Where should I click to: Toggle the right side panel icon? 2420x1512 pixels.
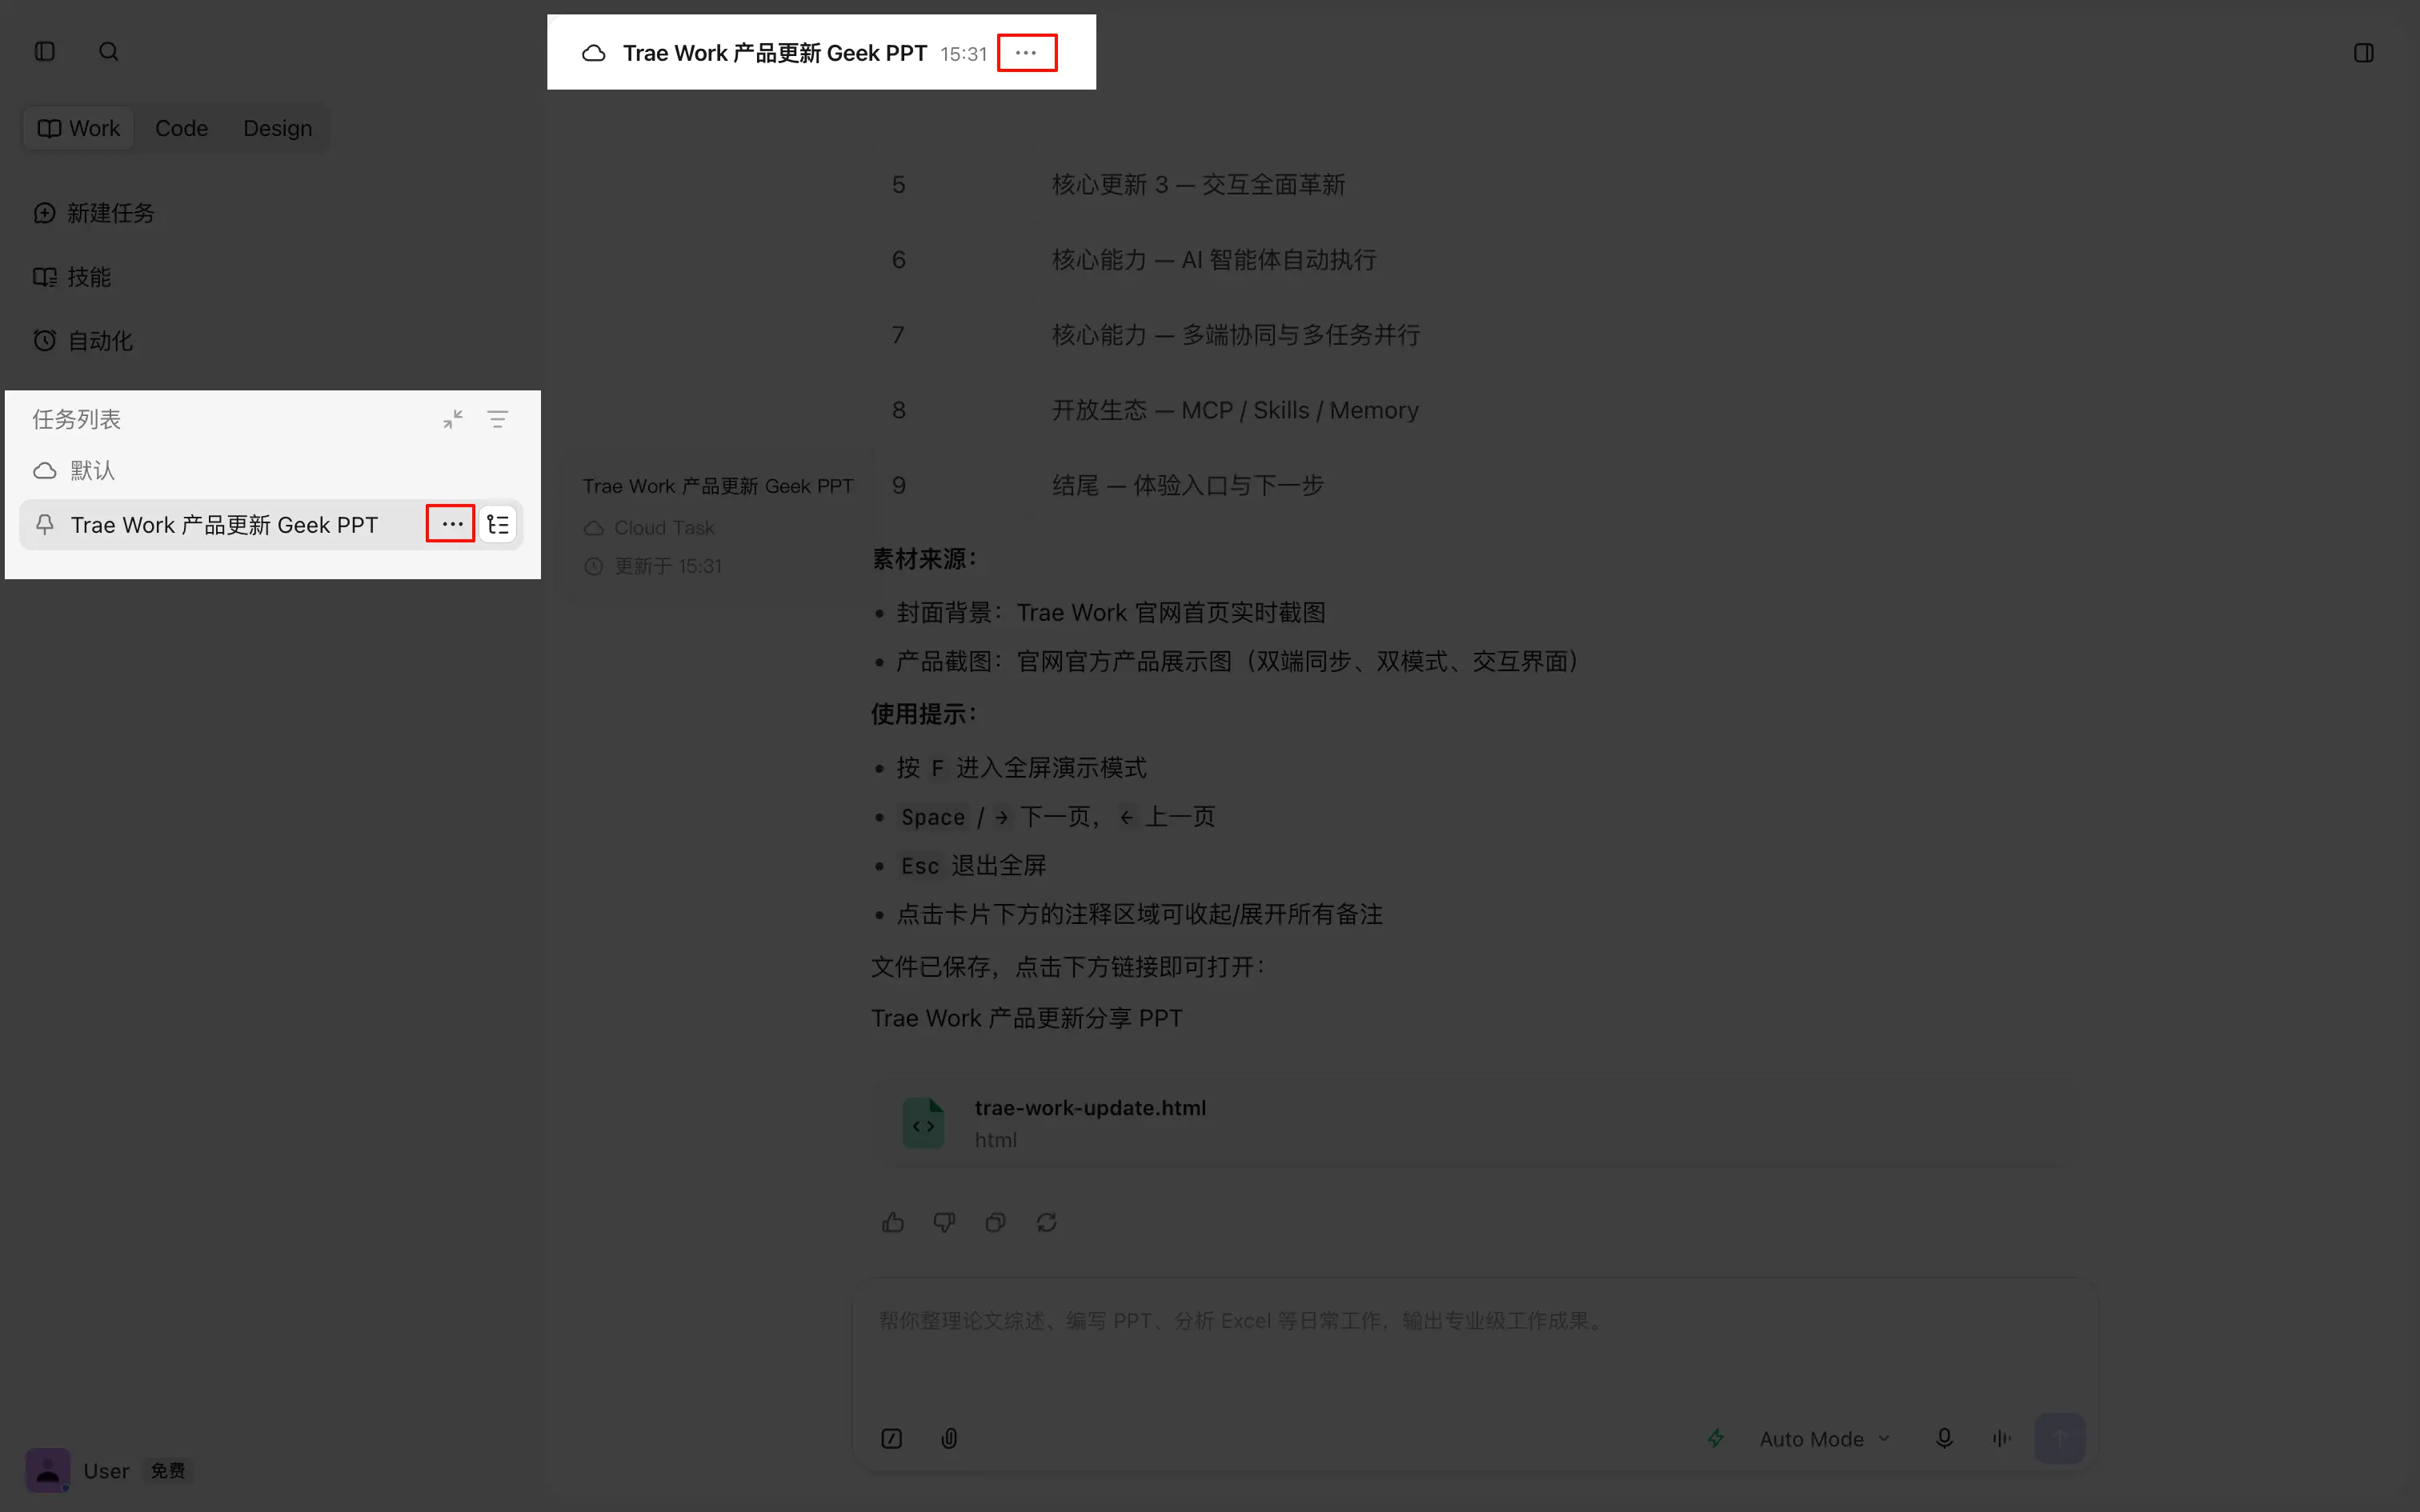tap(2364, 53)
